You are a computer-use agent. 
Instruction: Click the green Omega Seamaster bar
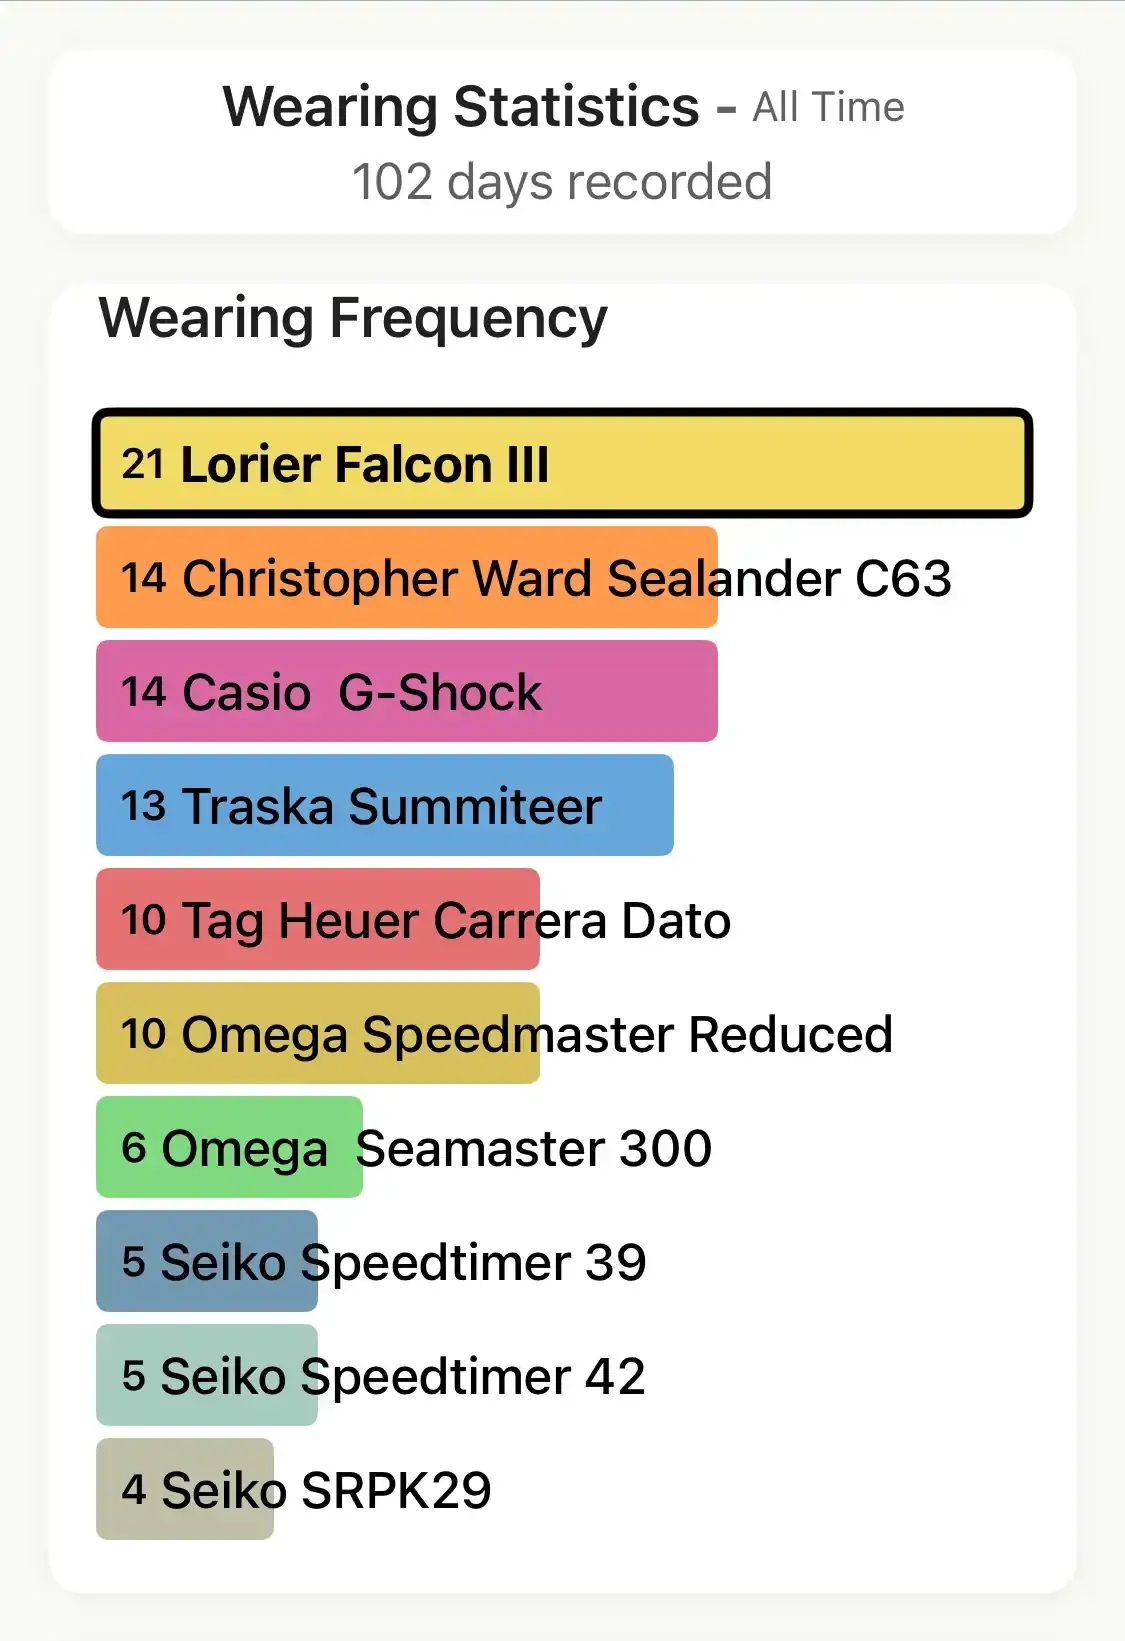click(x=229, y=1147)
